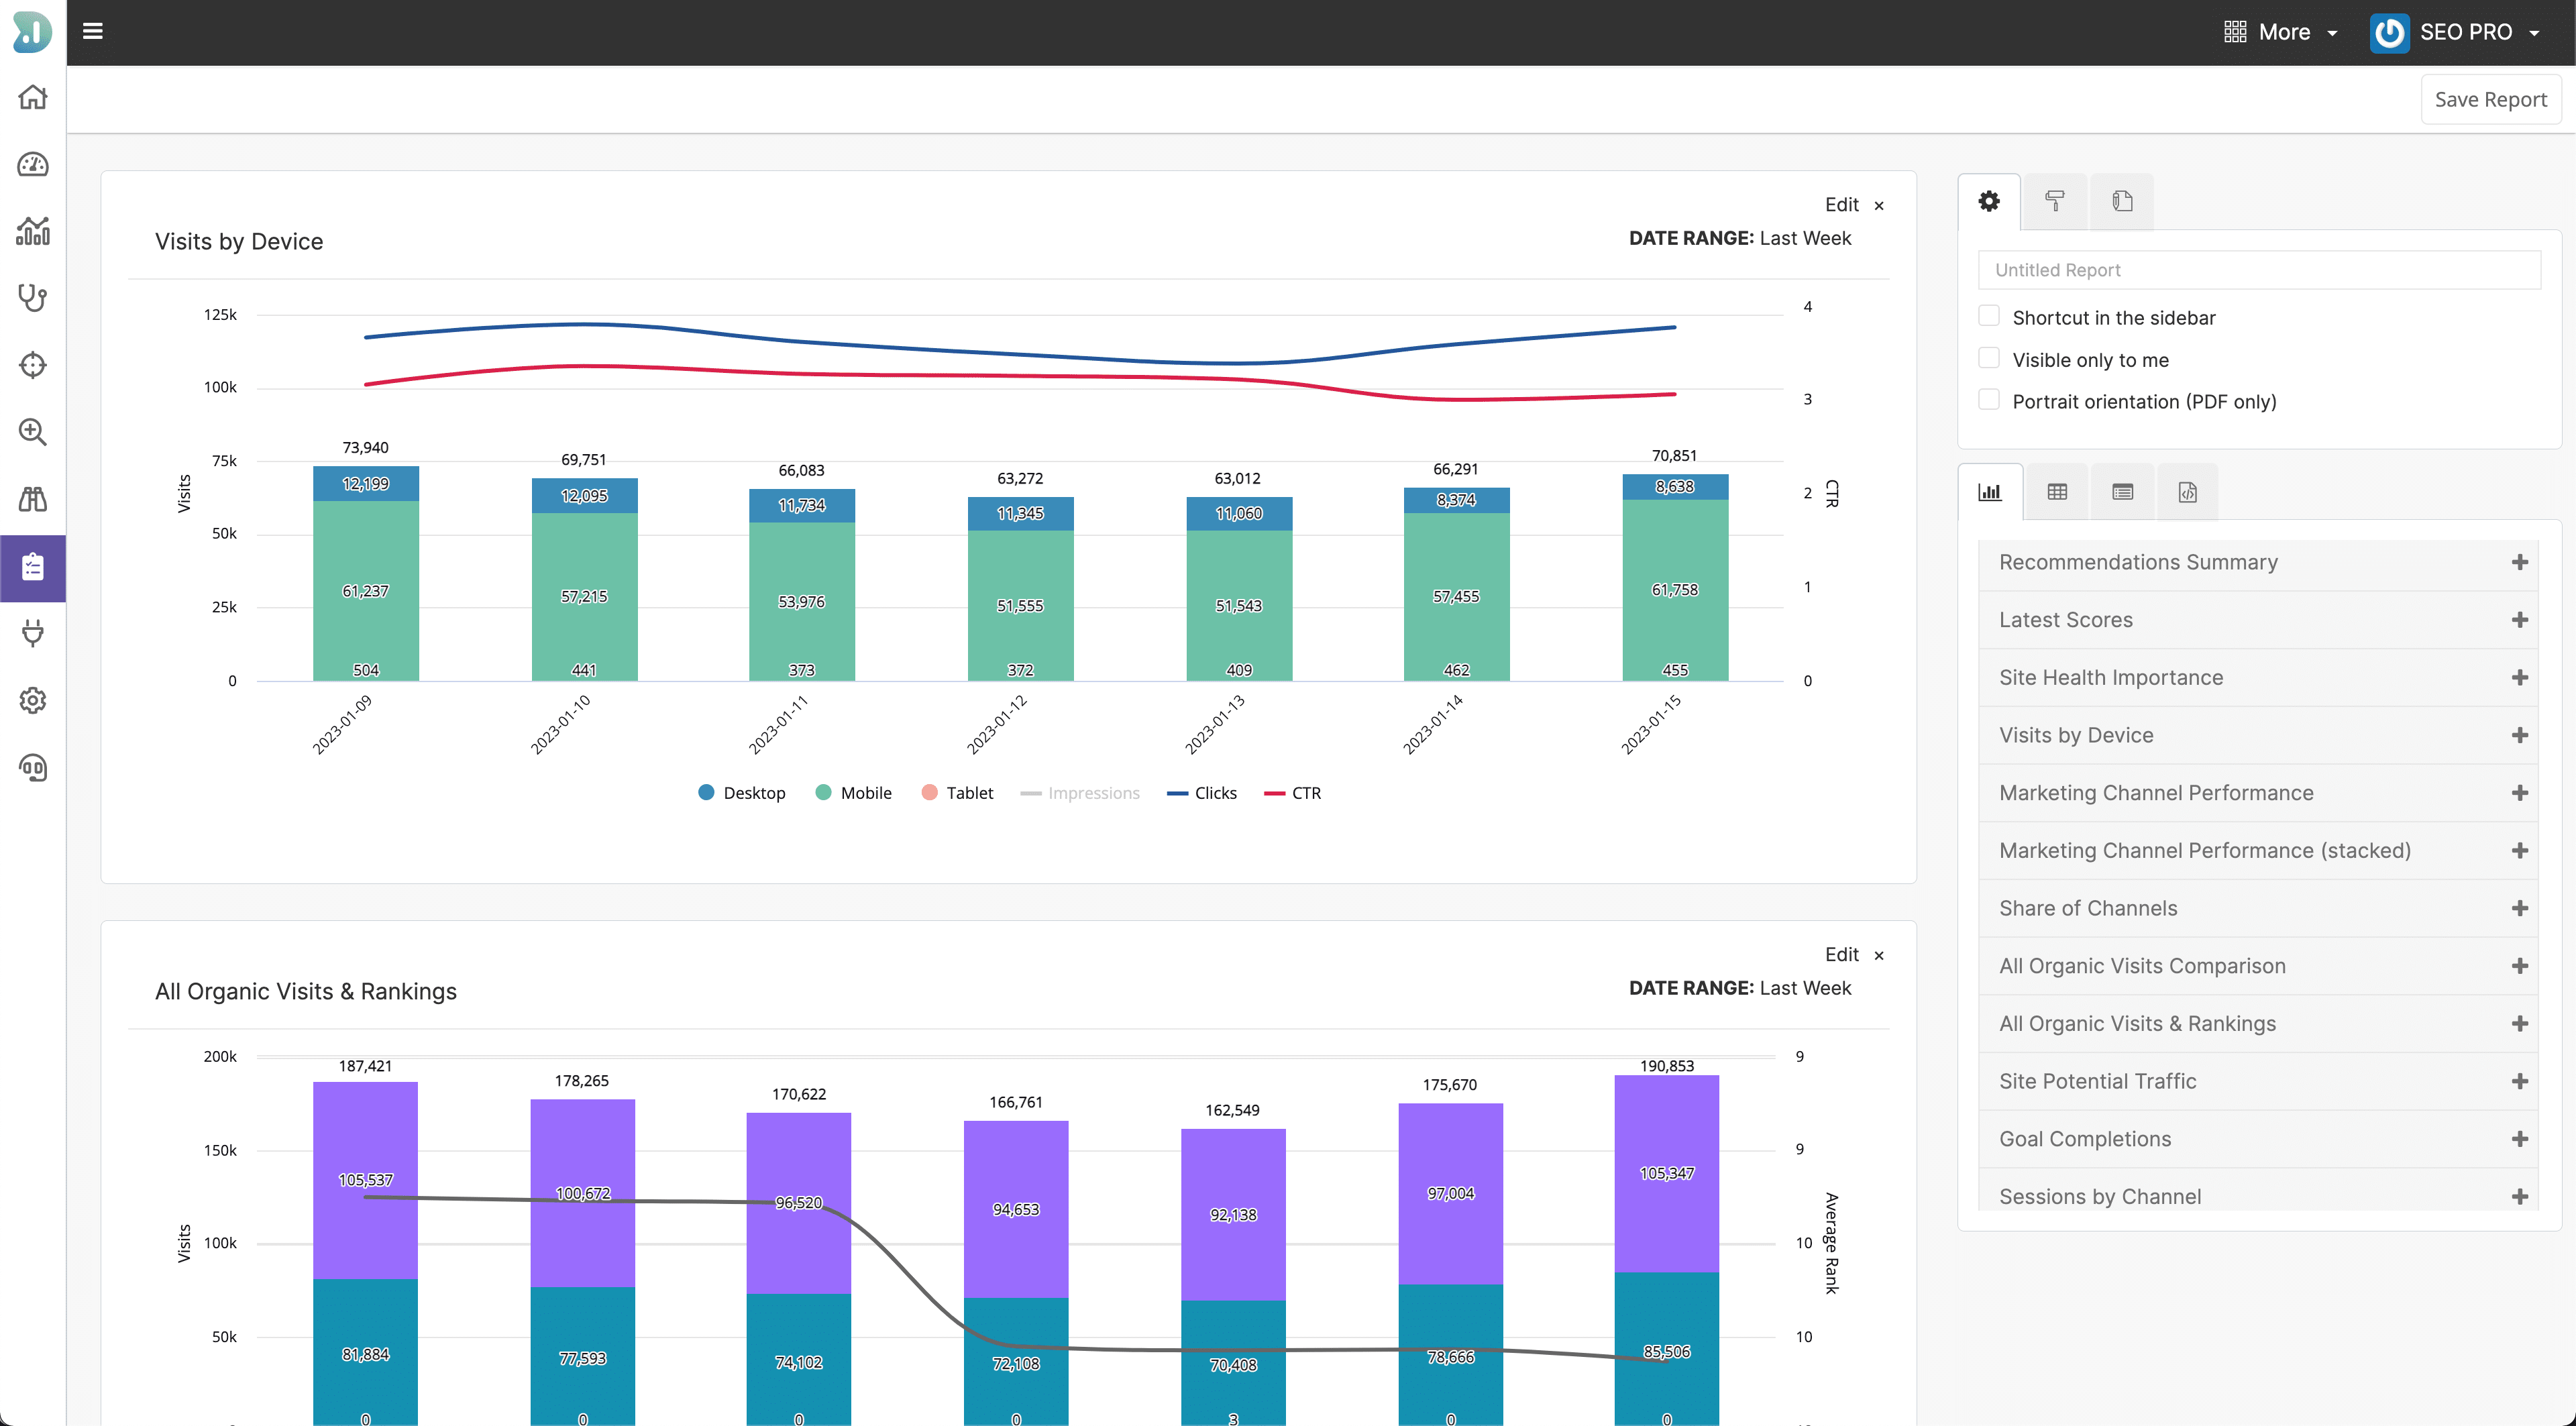Toggle Tablet series in the legend

pyautogui.click(x=957, y=793)
